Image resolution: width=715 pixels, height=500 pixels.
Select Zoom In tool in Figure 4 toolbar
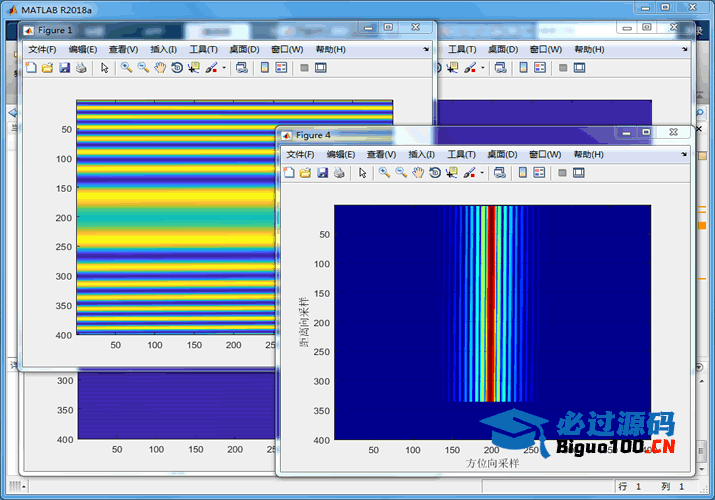pyautogui.click(x=384, y=173)
